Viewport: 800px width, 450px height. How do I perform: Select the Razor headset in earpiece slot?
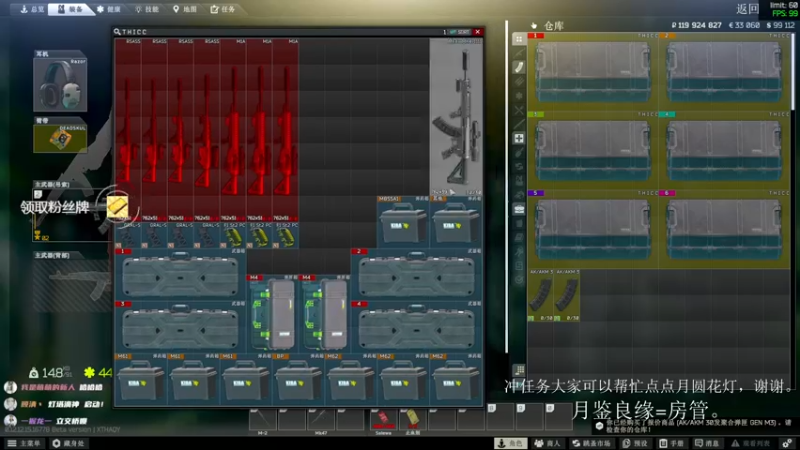click(x=60, y=84)
